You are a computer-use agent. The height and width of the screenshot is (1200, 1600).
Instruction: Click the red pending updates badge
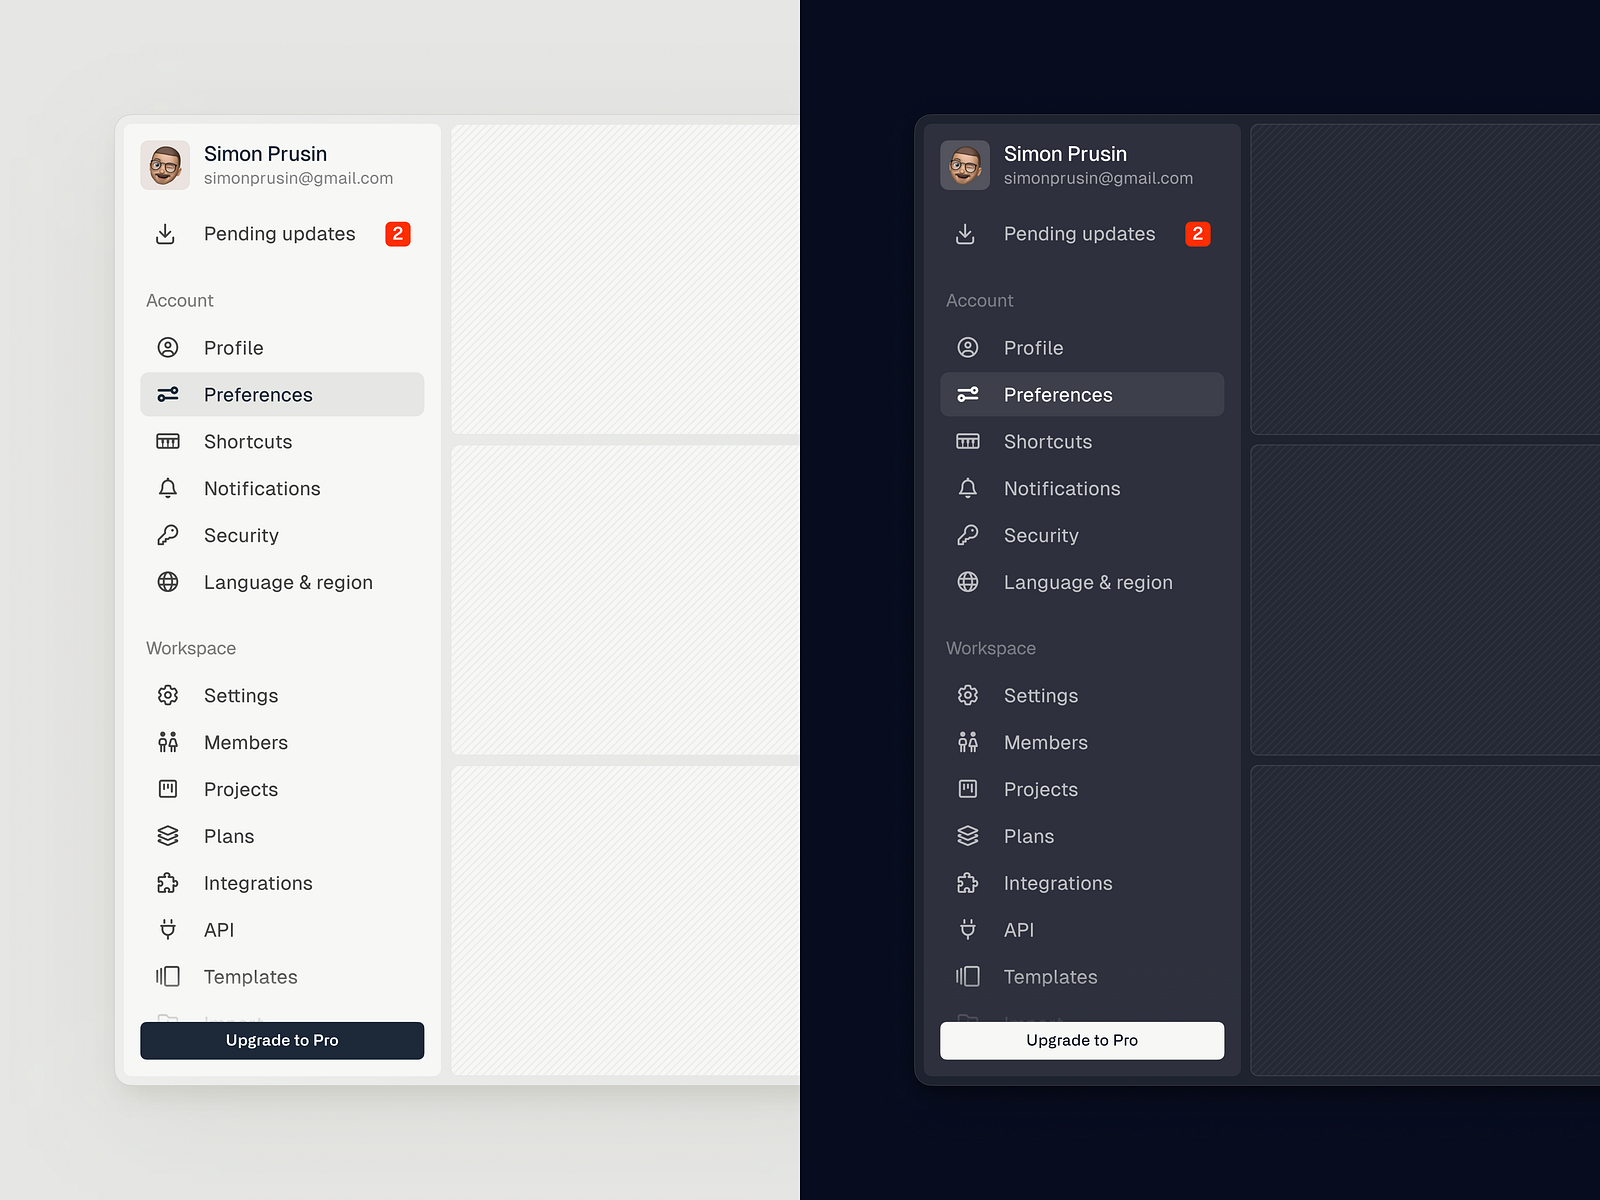(x=398, y=234)
